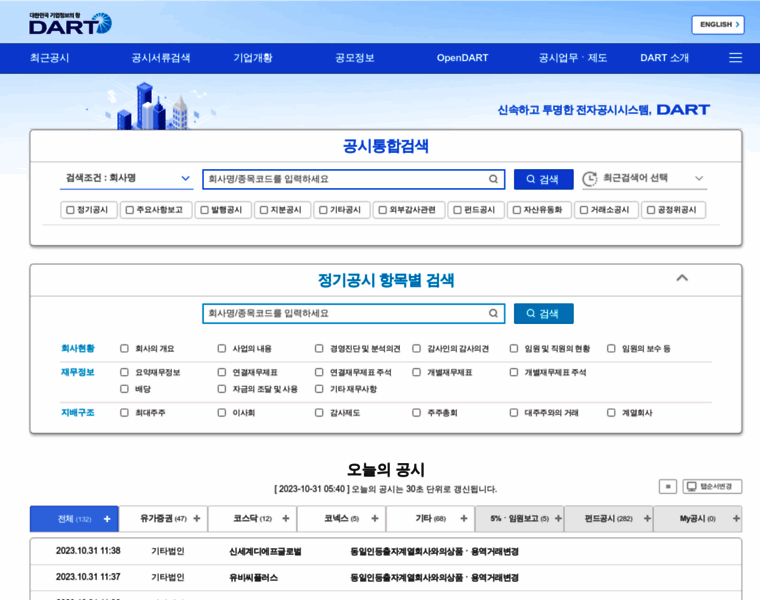
Task: Open 공시서류검색 menu
Action: 160,58
